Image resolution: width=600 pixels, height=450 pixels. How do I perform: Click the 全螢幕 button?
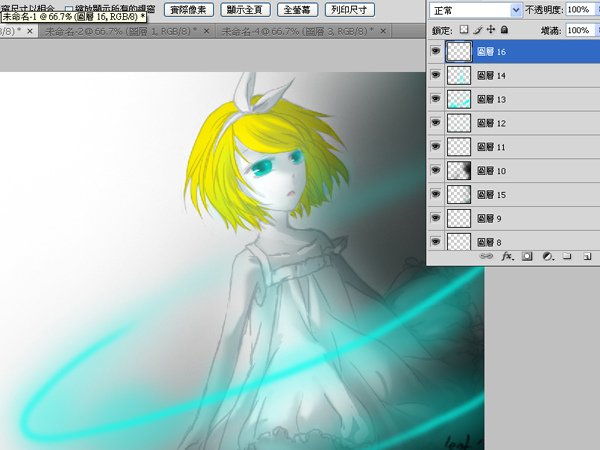pyautogui.click(x=297, y=10)
